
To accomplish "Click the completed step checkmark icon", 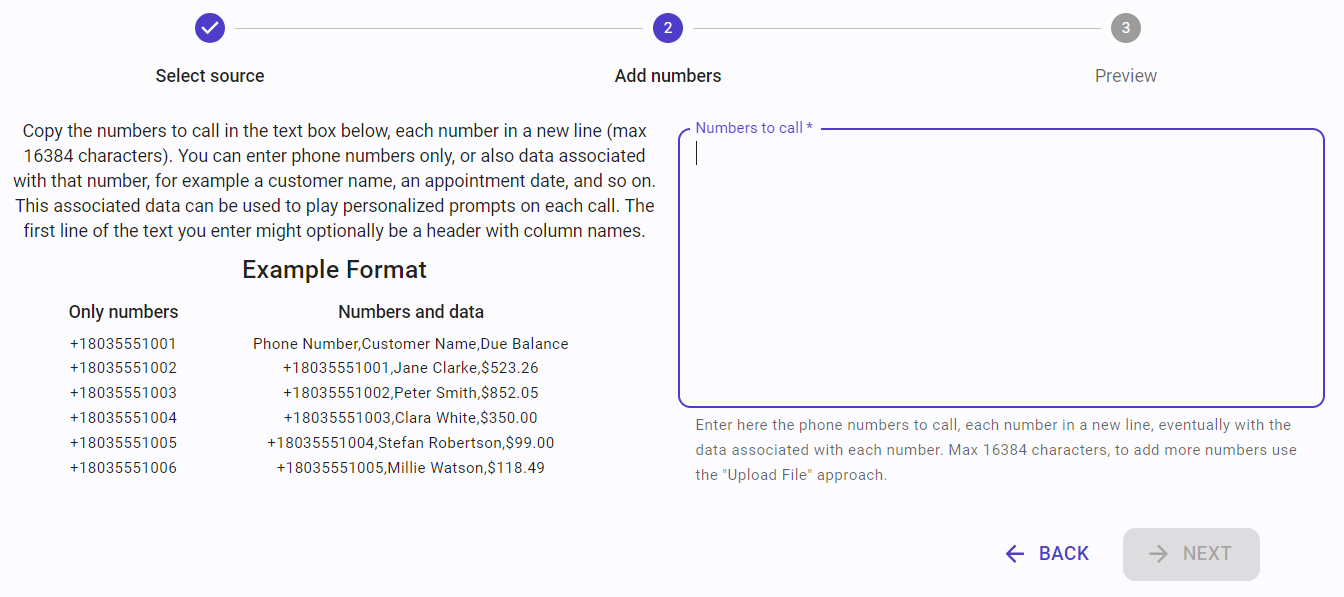I will [210, 28].
